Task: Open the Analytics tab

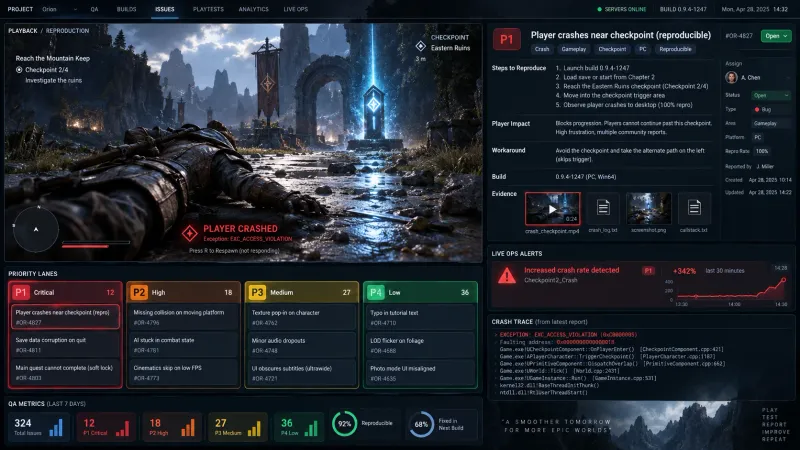Action: click(x=254, y=9)
